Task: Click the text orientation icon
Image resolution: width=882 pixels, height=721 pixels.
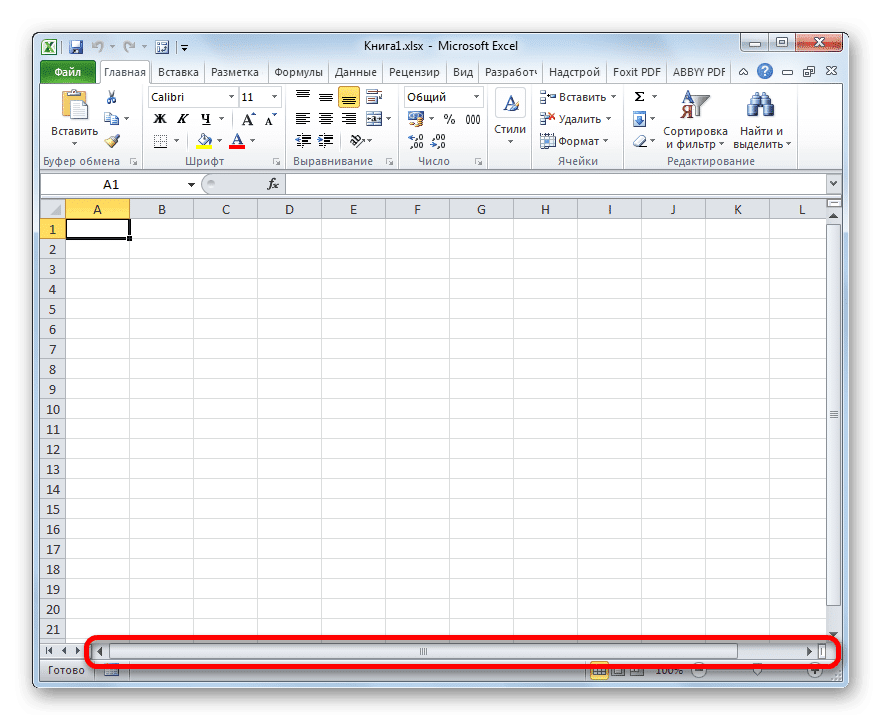Action: point(357,141)
